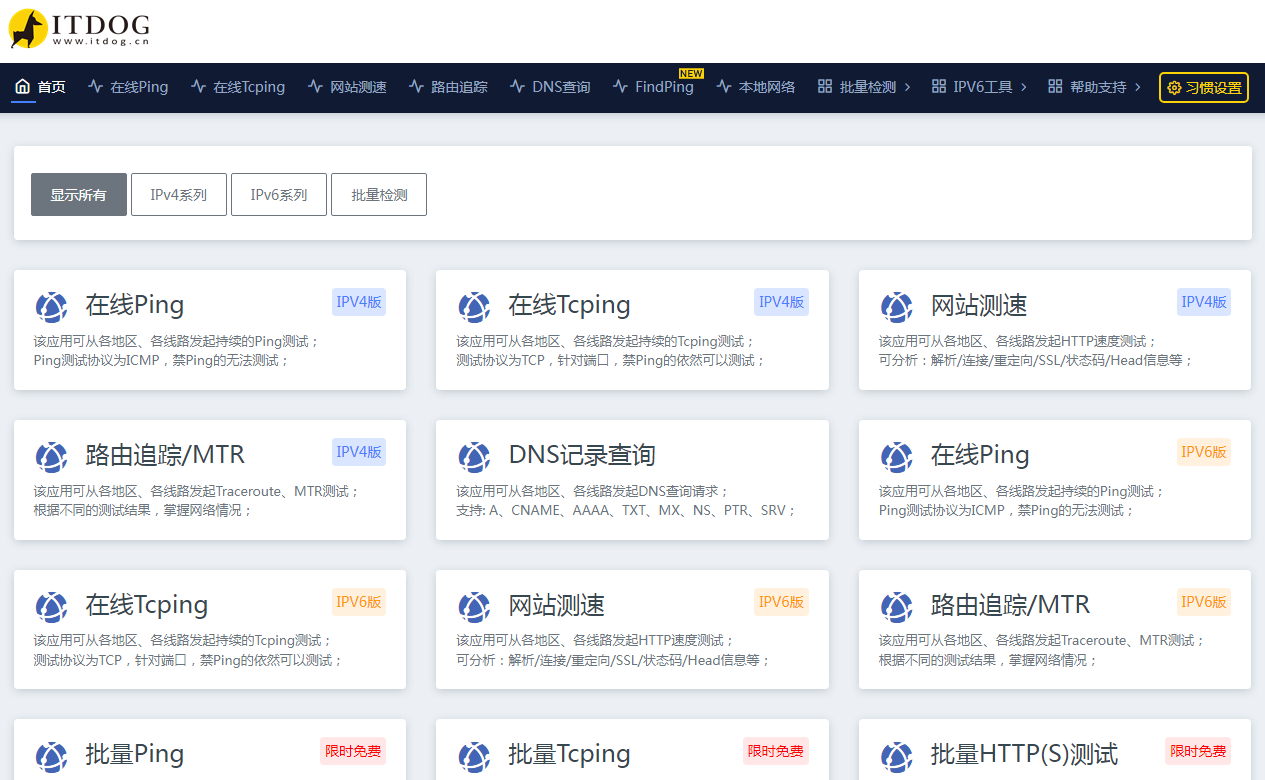Switch filter to IPv4系列
Image resolution: width=1265 pixels, height=780 pixels.
(179, 195)
